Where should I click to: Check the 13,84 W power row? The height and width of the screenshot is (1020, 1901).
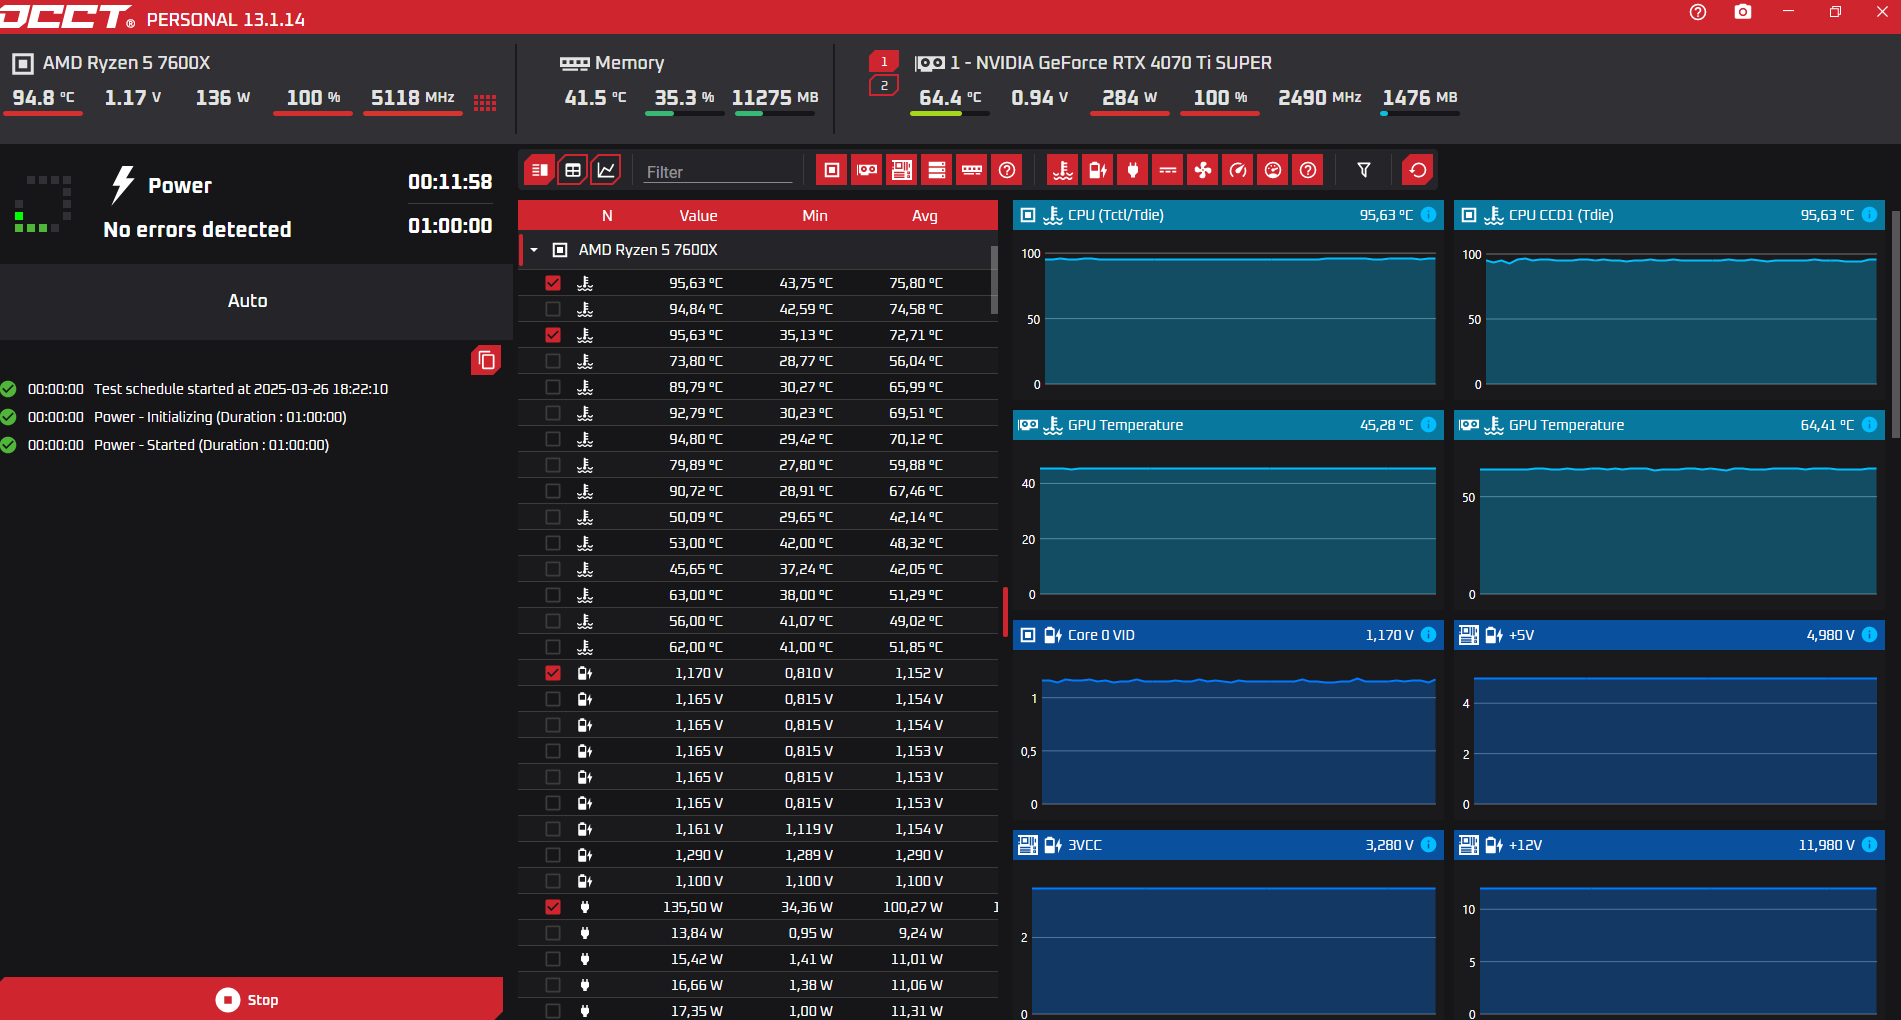(553, 933)
